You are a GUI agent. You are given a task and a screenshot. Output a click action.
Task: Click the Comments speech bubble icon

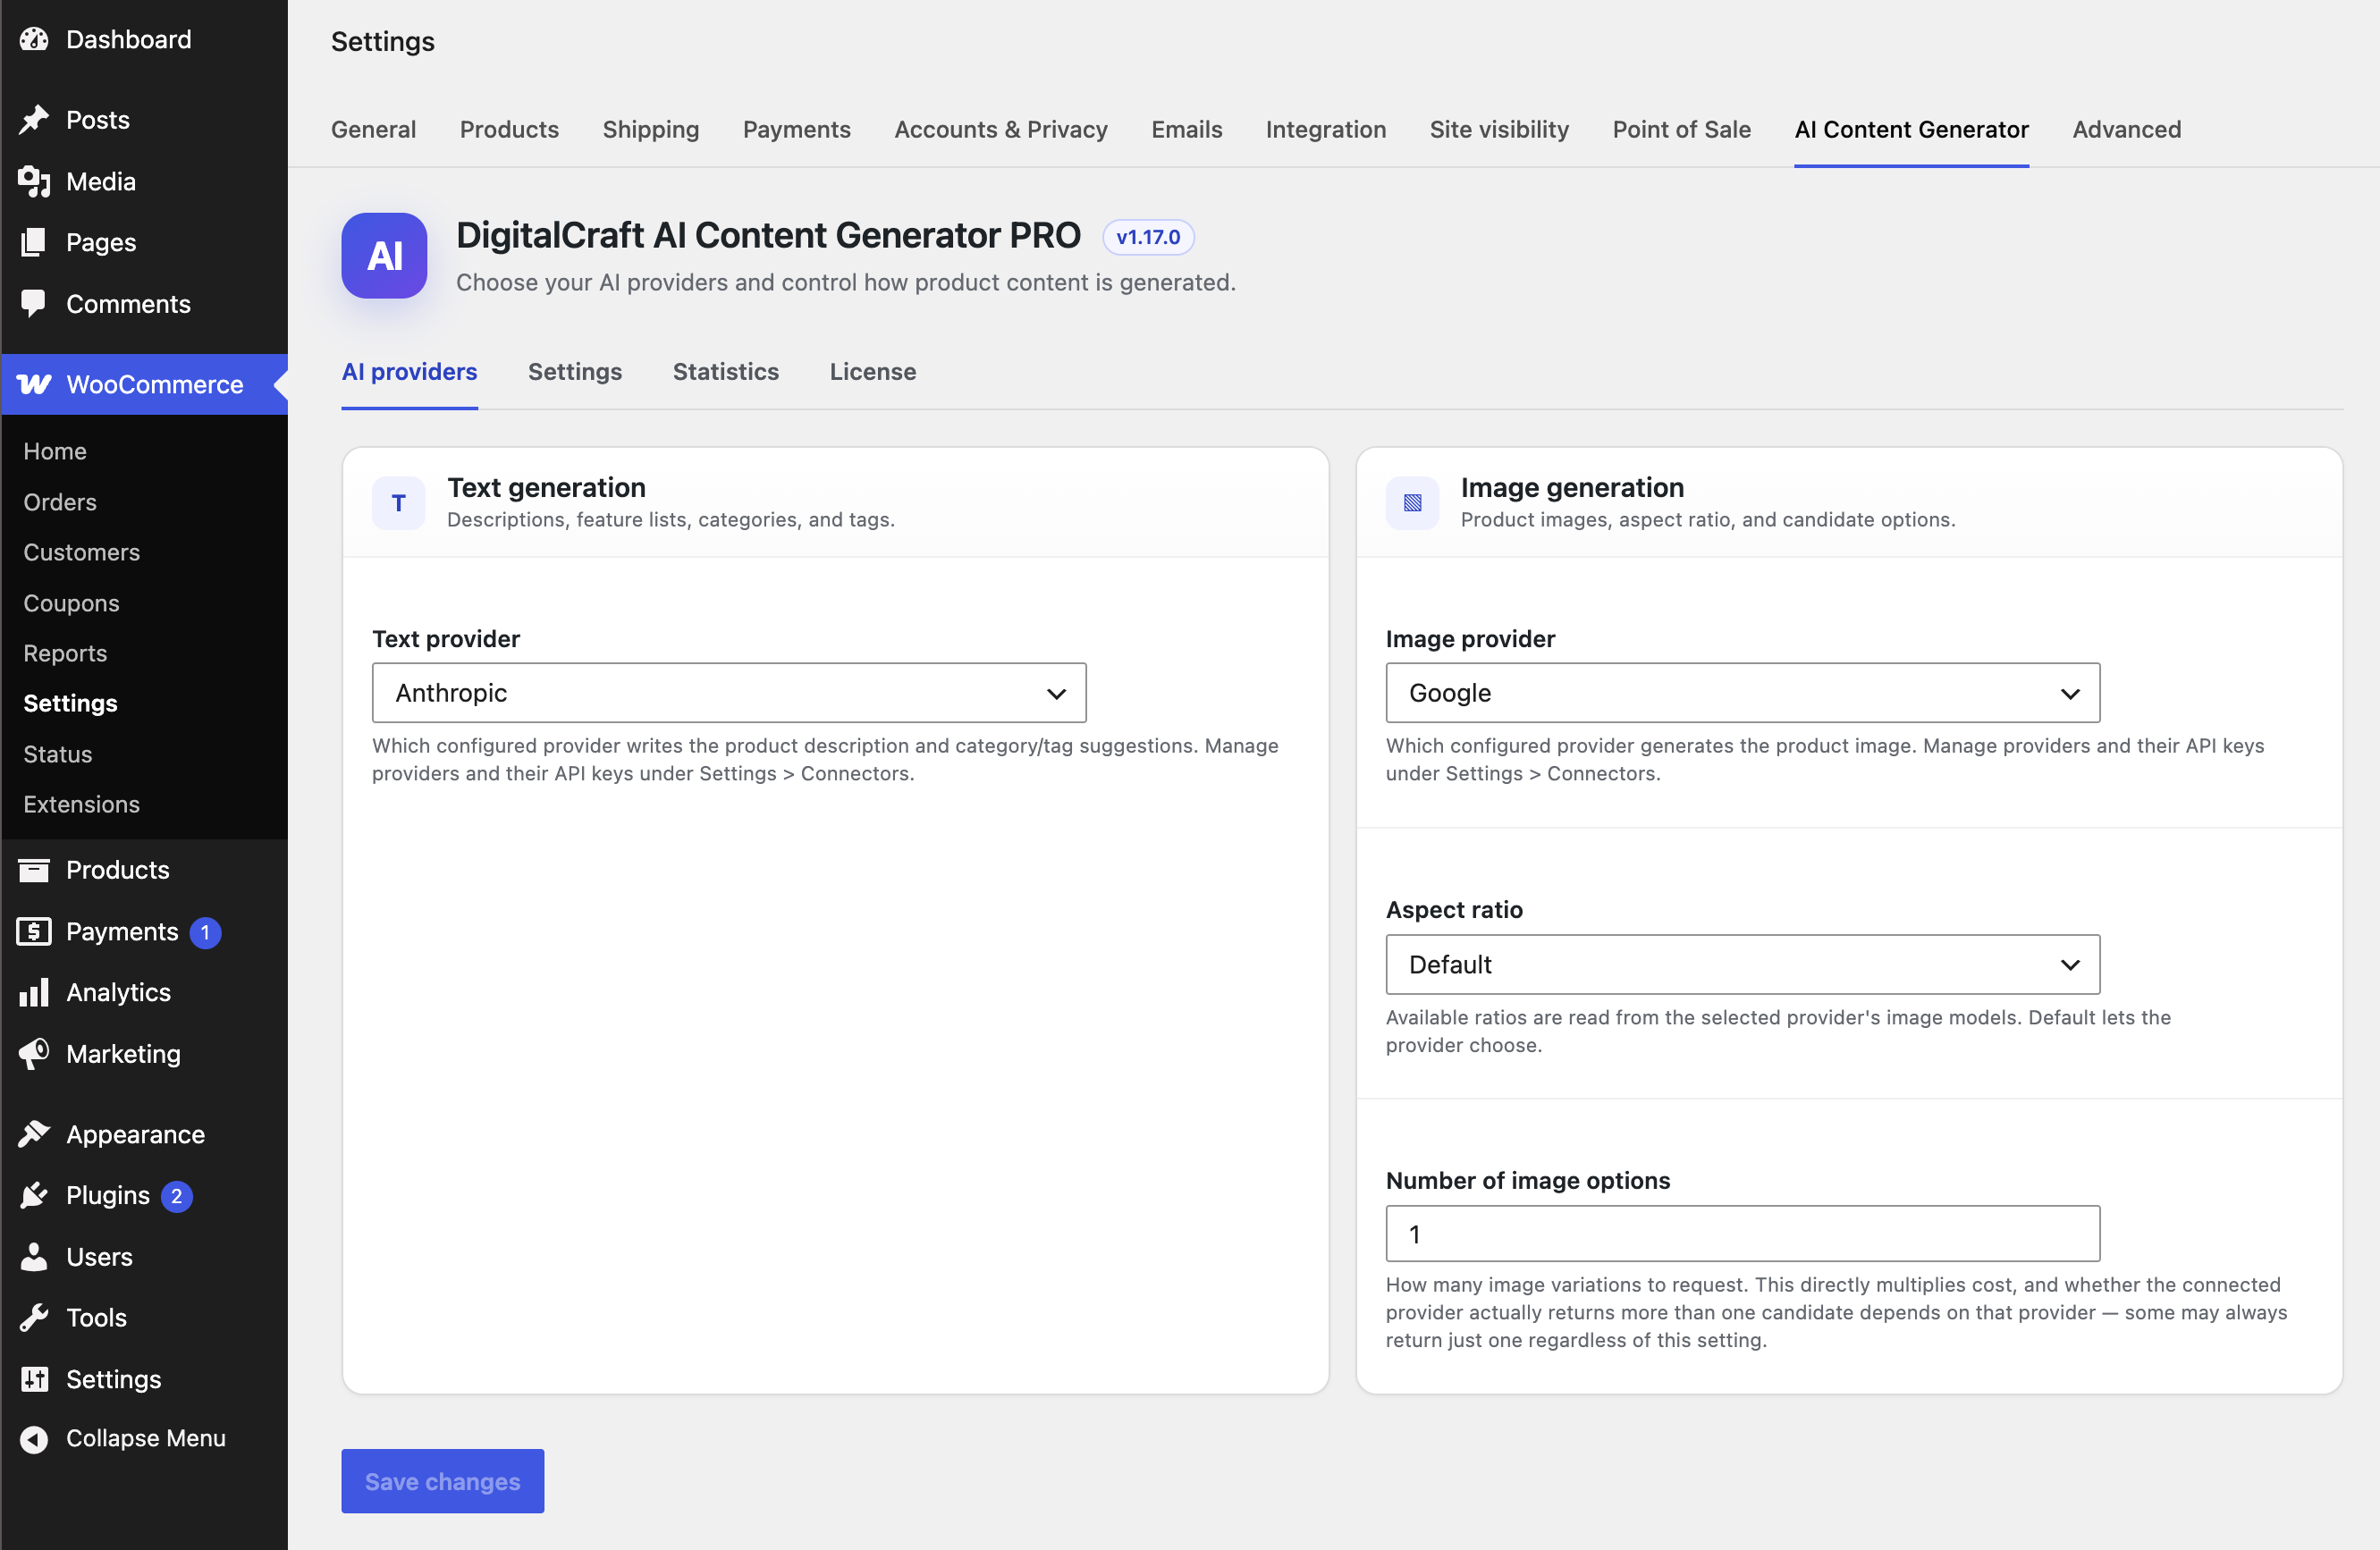[x=34, y=303]
